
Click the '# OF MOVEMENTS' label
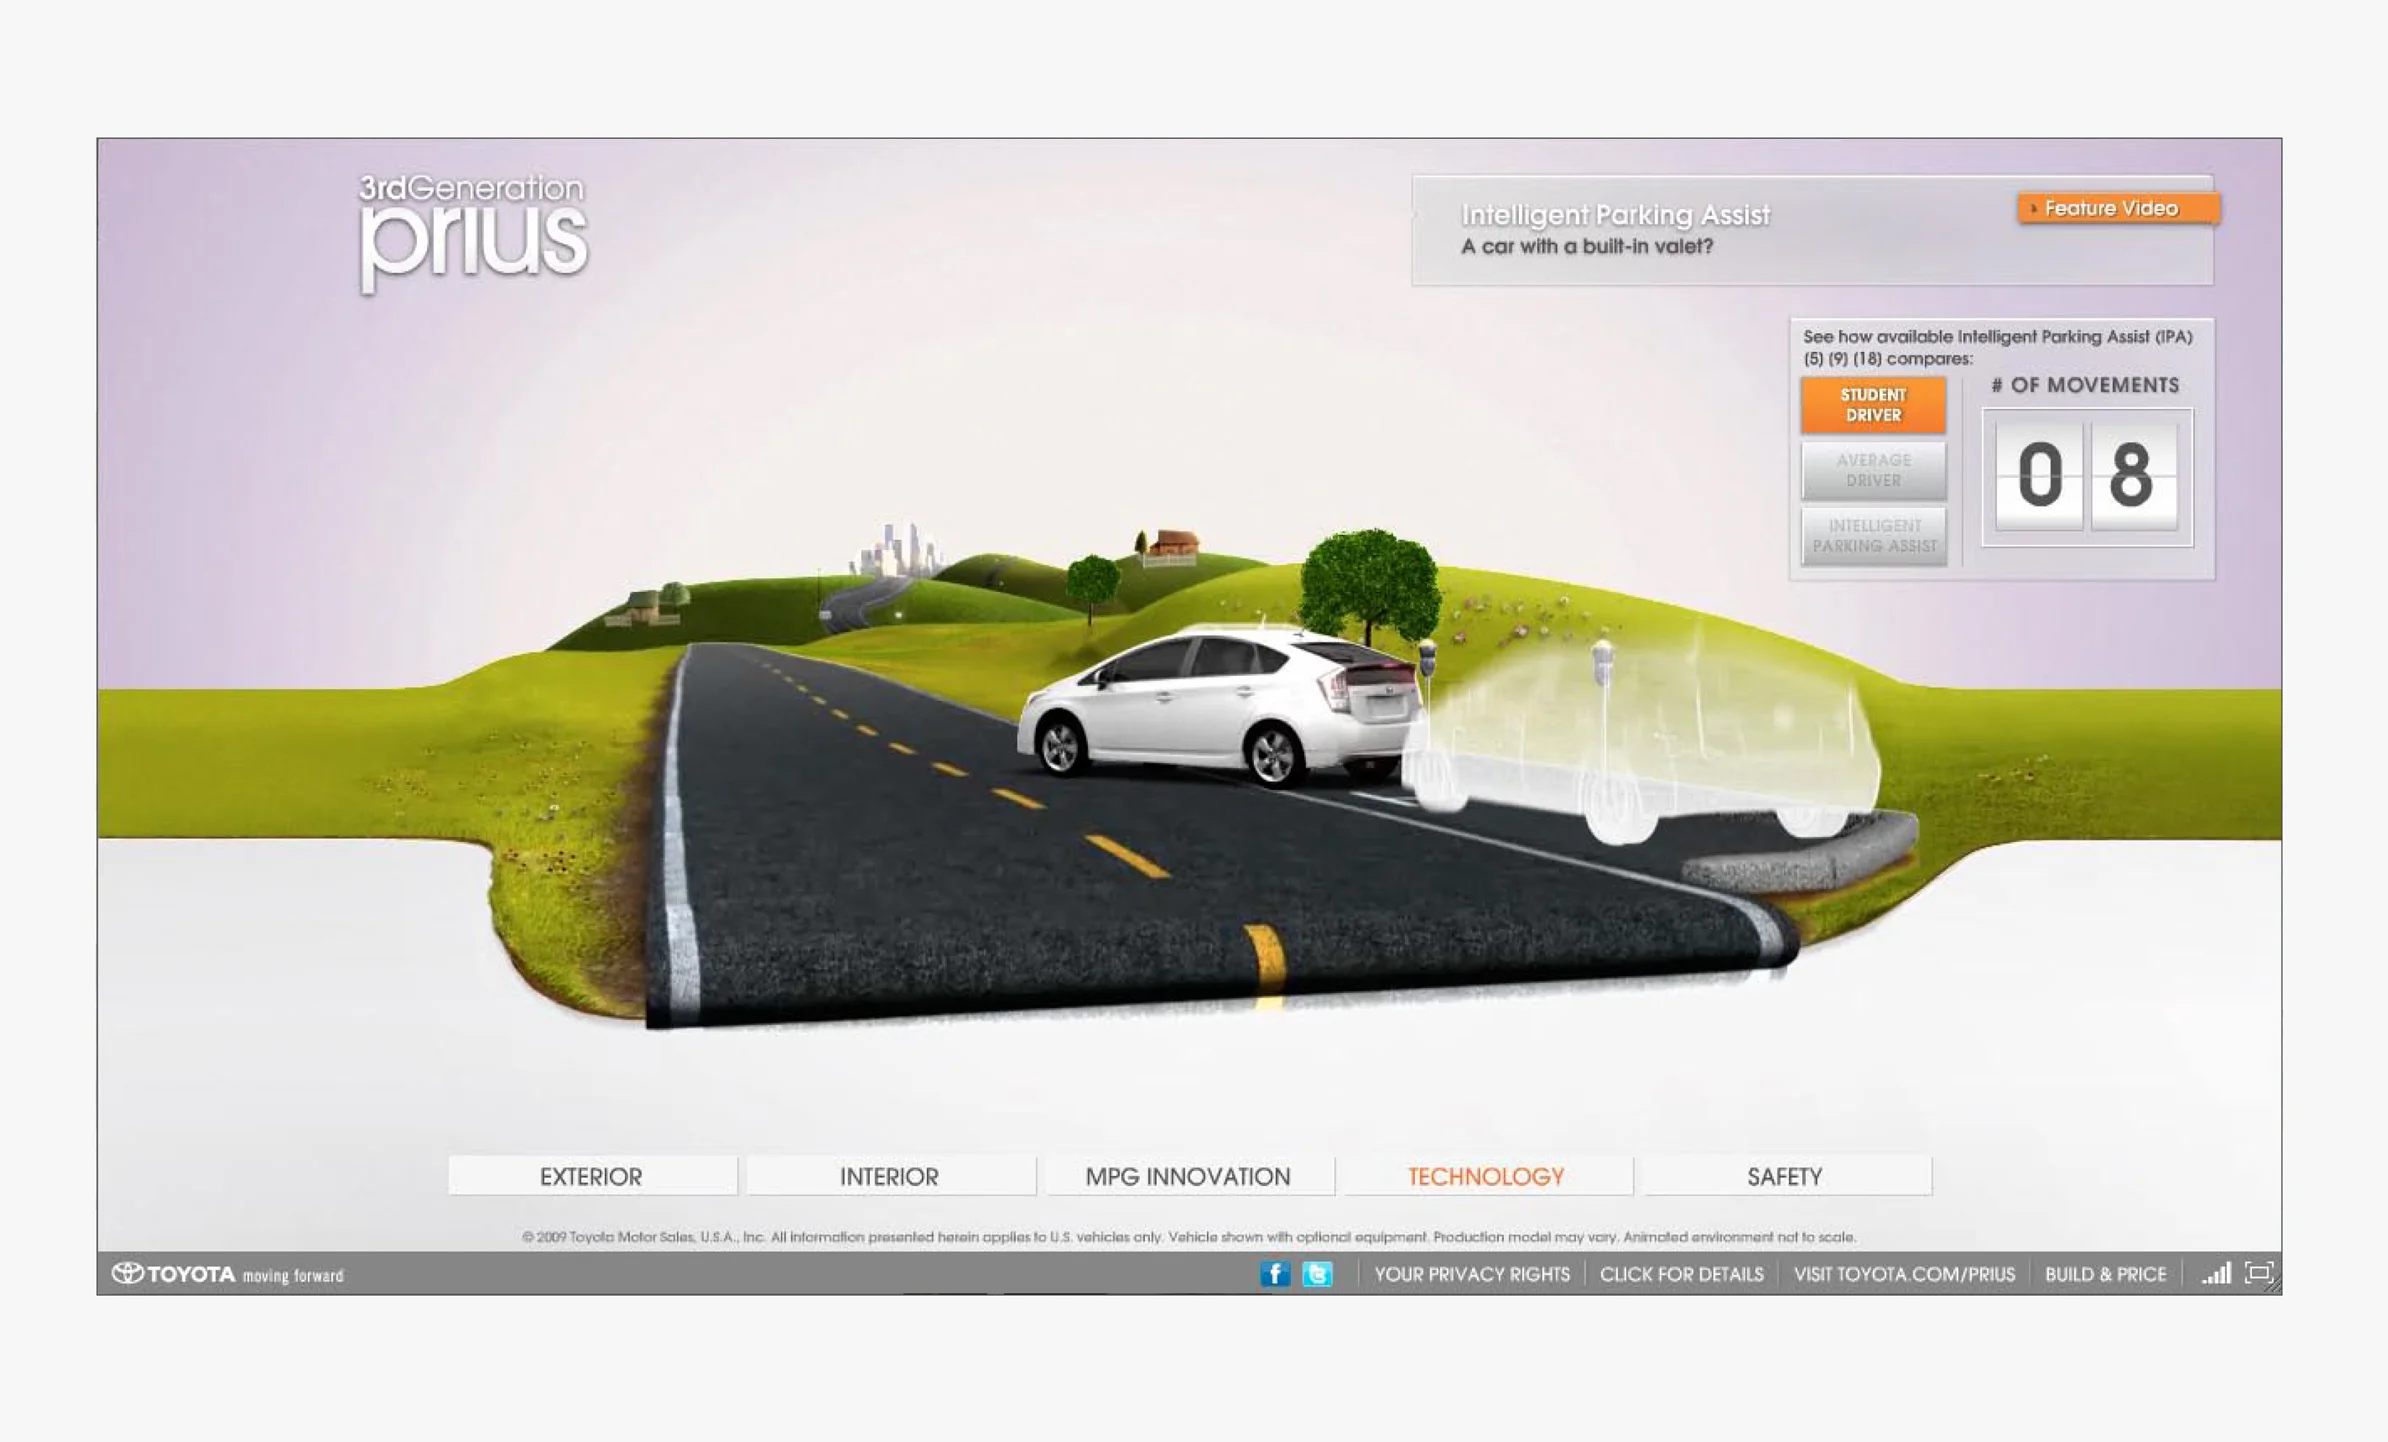click(2085, 385)
